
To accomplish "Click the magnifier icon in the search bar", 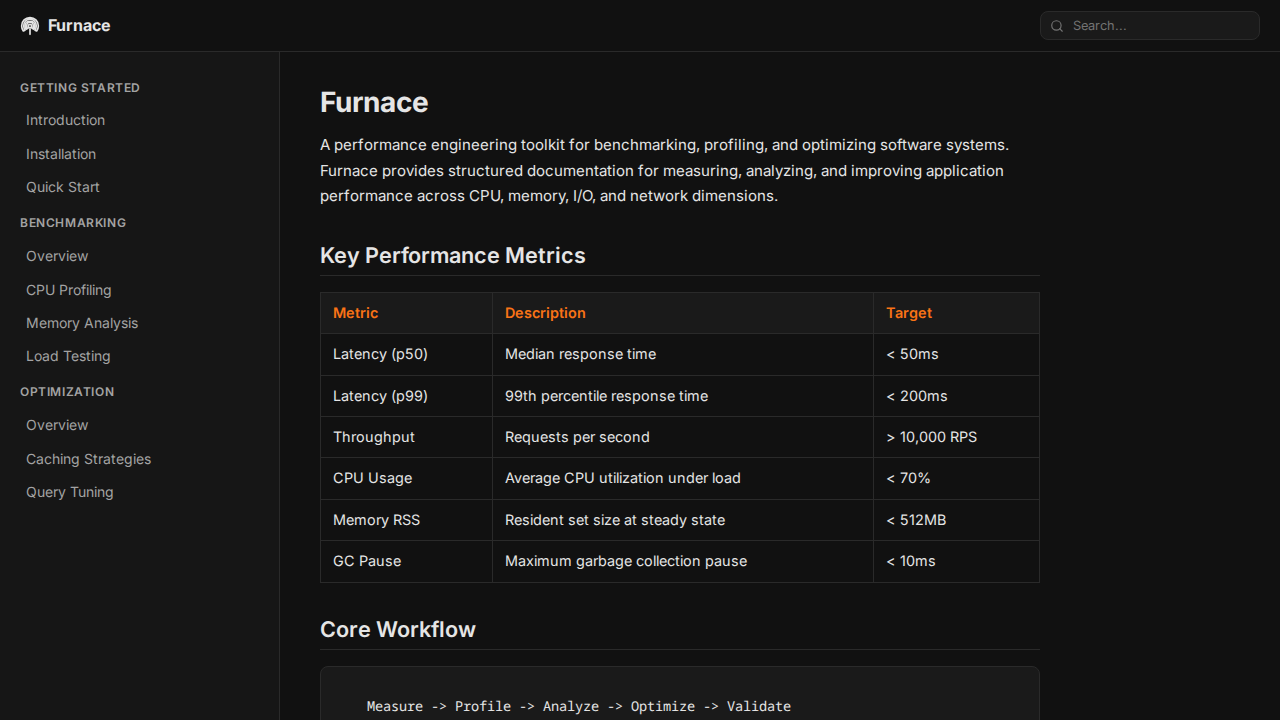I will point(1057,26).
